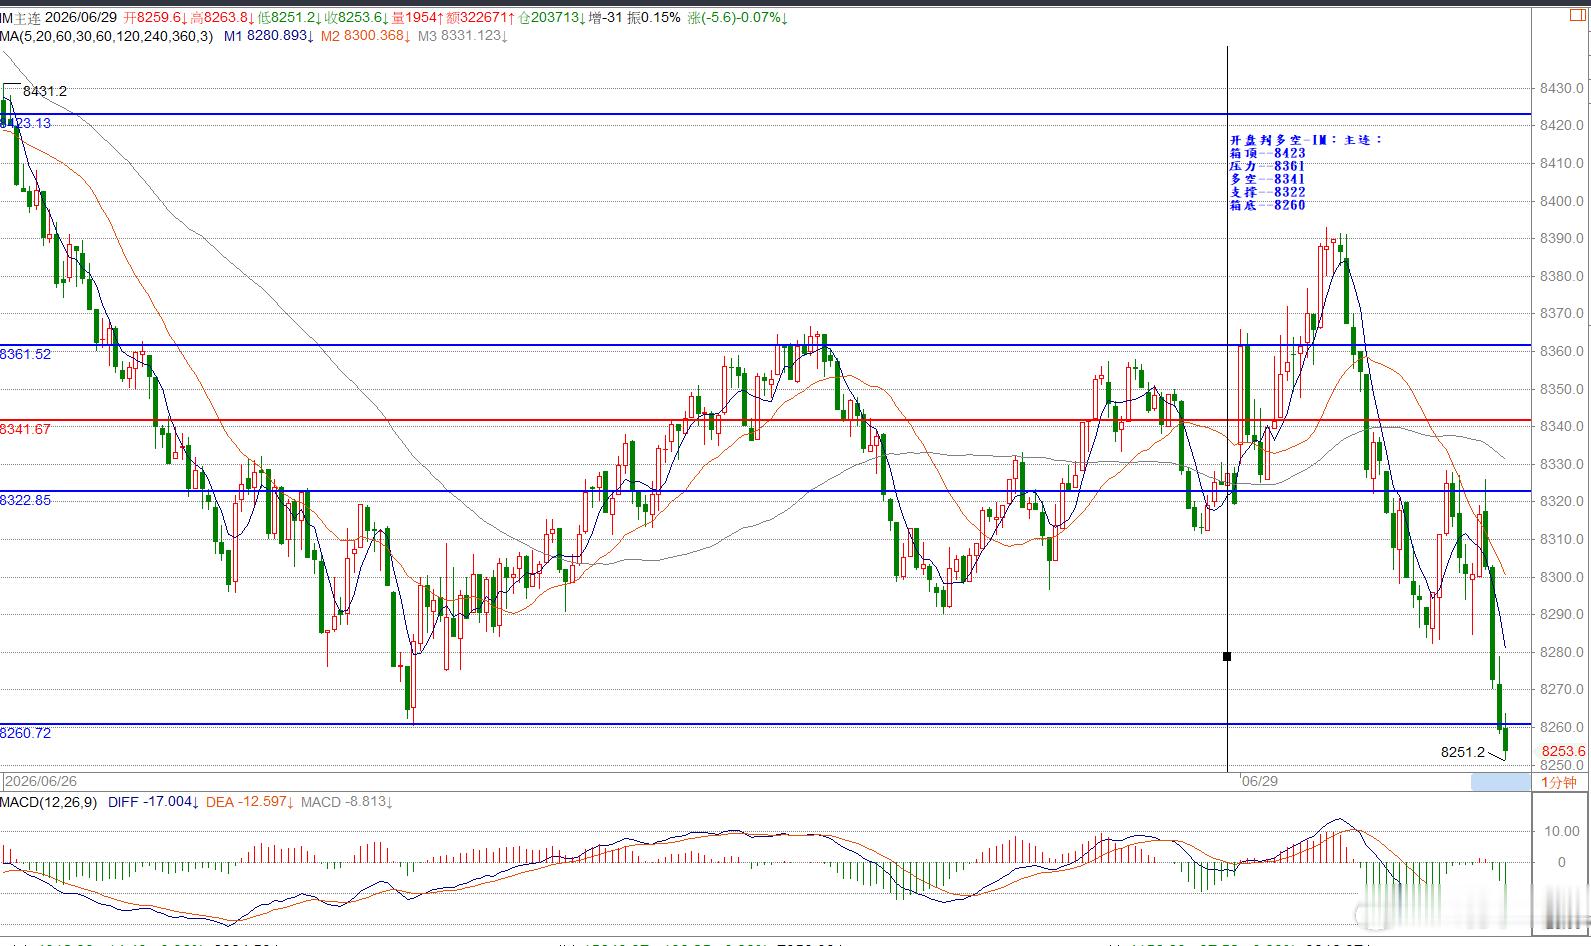1591x946 pixels.
Task: Click the black square handle on vertical line
Action: tap(1227, 657)
